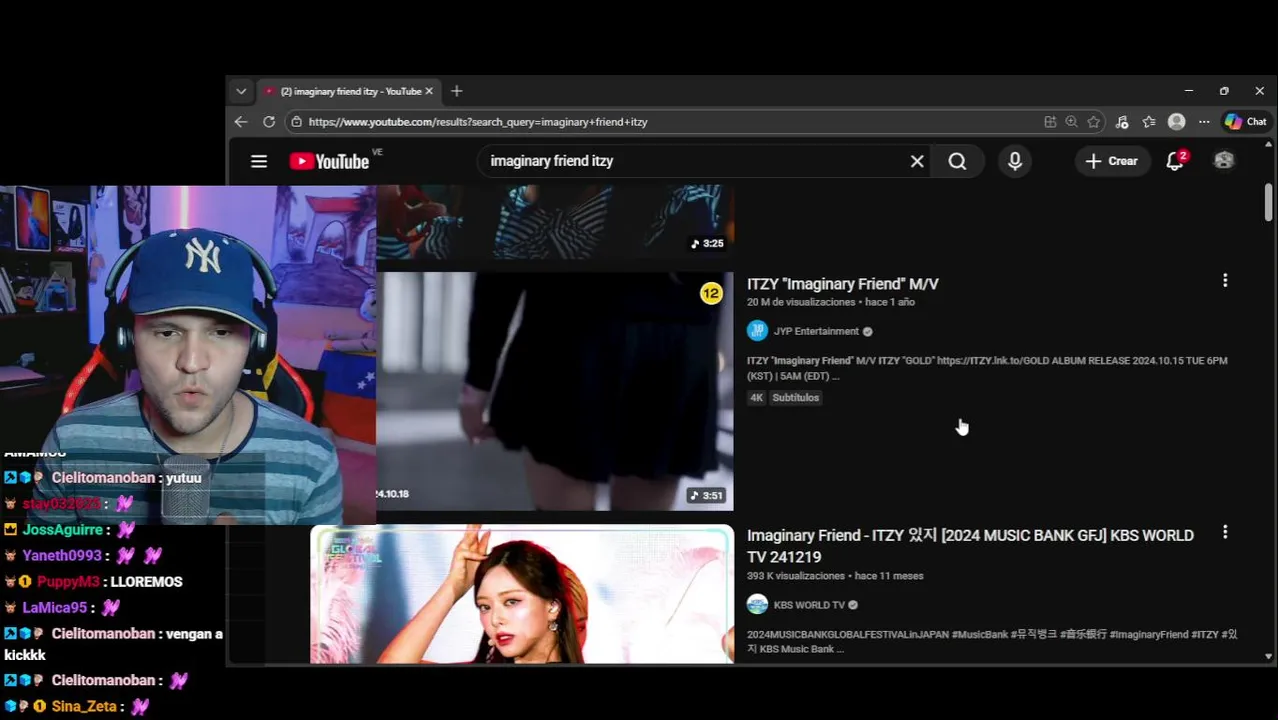Click the age 12 rating badge
This screenshot has width=1278, height=720.
[x=711, y=293]
